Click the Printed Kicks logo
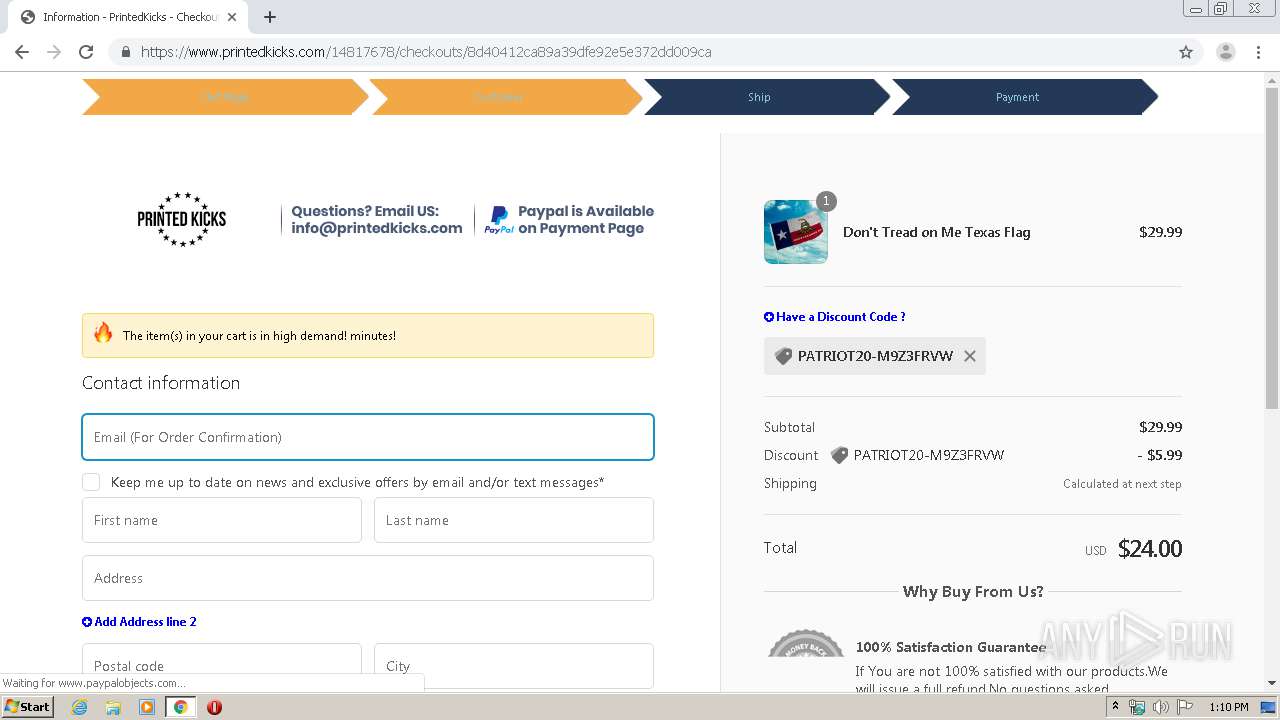The image size is (1280, 720). click(181, 219)
